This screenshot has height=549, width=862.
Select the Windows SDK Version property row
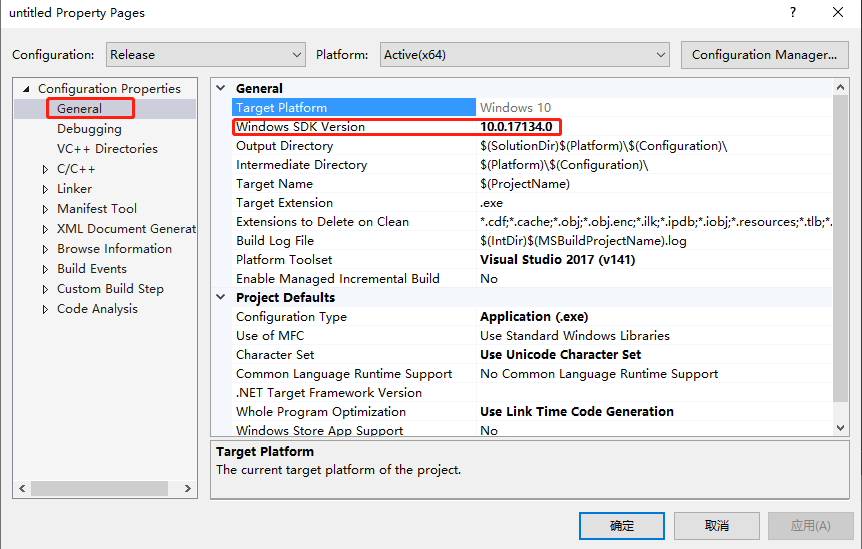(x=300, y=127)
